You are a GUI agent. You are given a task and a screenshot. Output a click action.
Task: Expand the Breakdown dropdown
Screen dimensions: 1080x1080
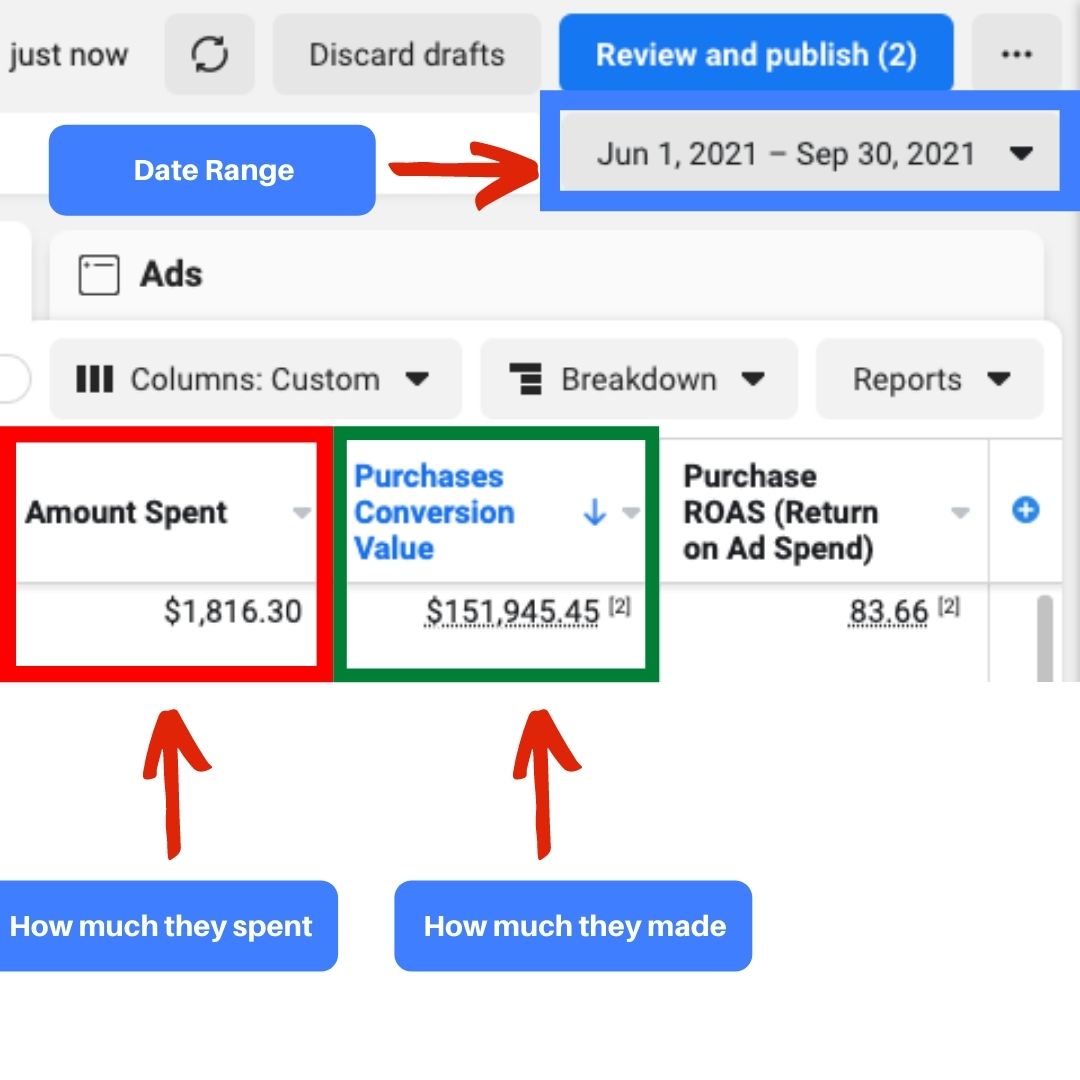pyautogui.click(x=638, y=380)
